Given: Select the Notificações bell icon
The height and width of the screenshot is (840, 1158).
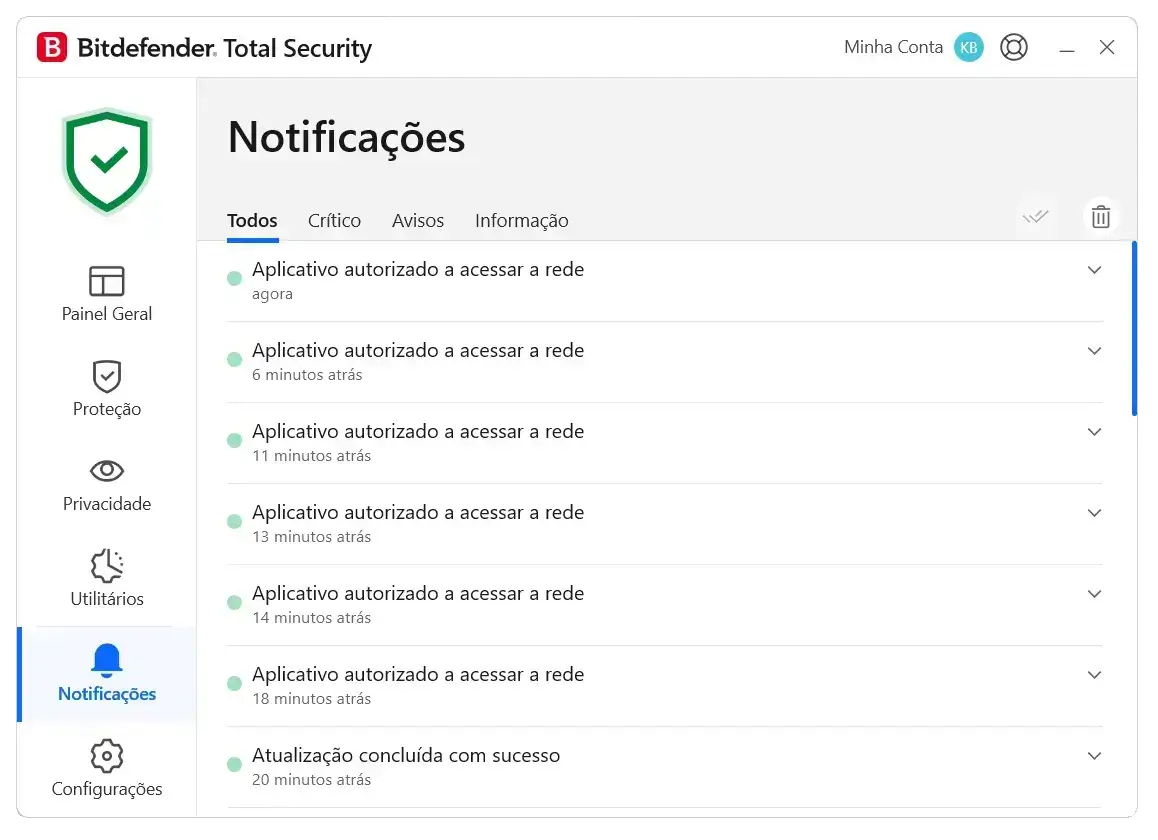Looking at the screenshot, I should pos(106,660).
